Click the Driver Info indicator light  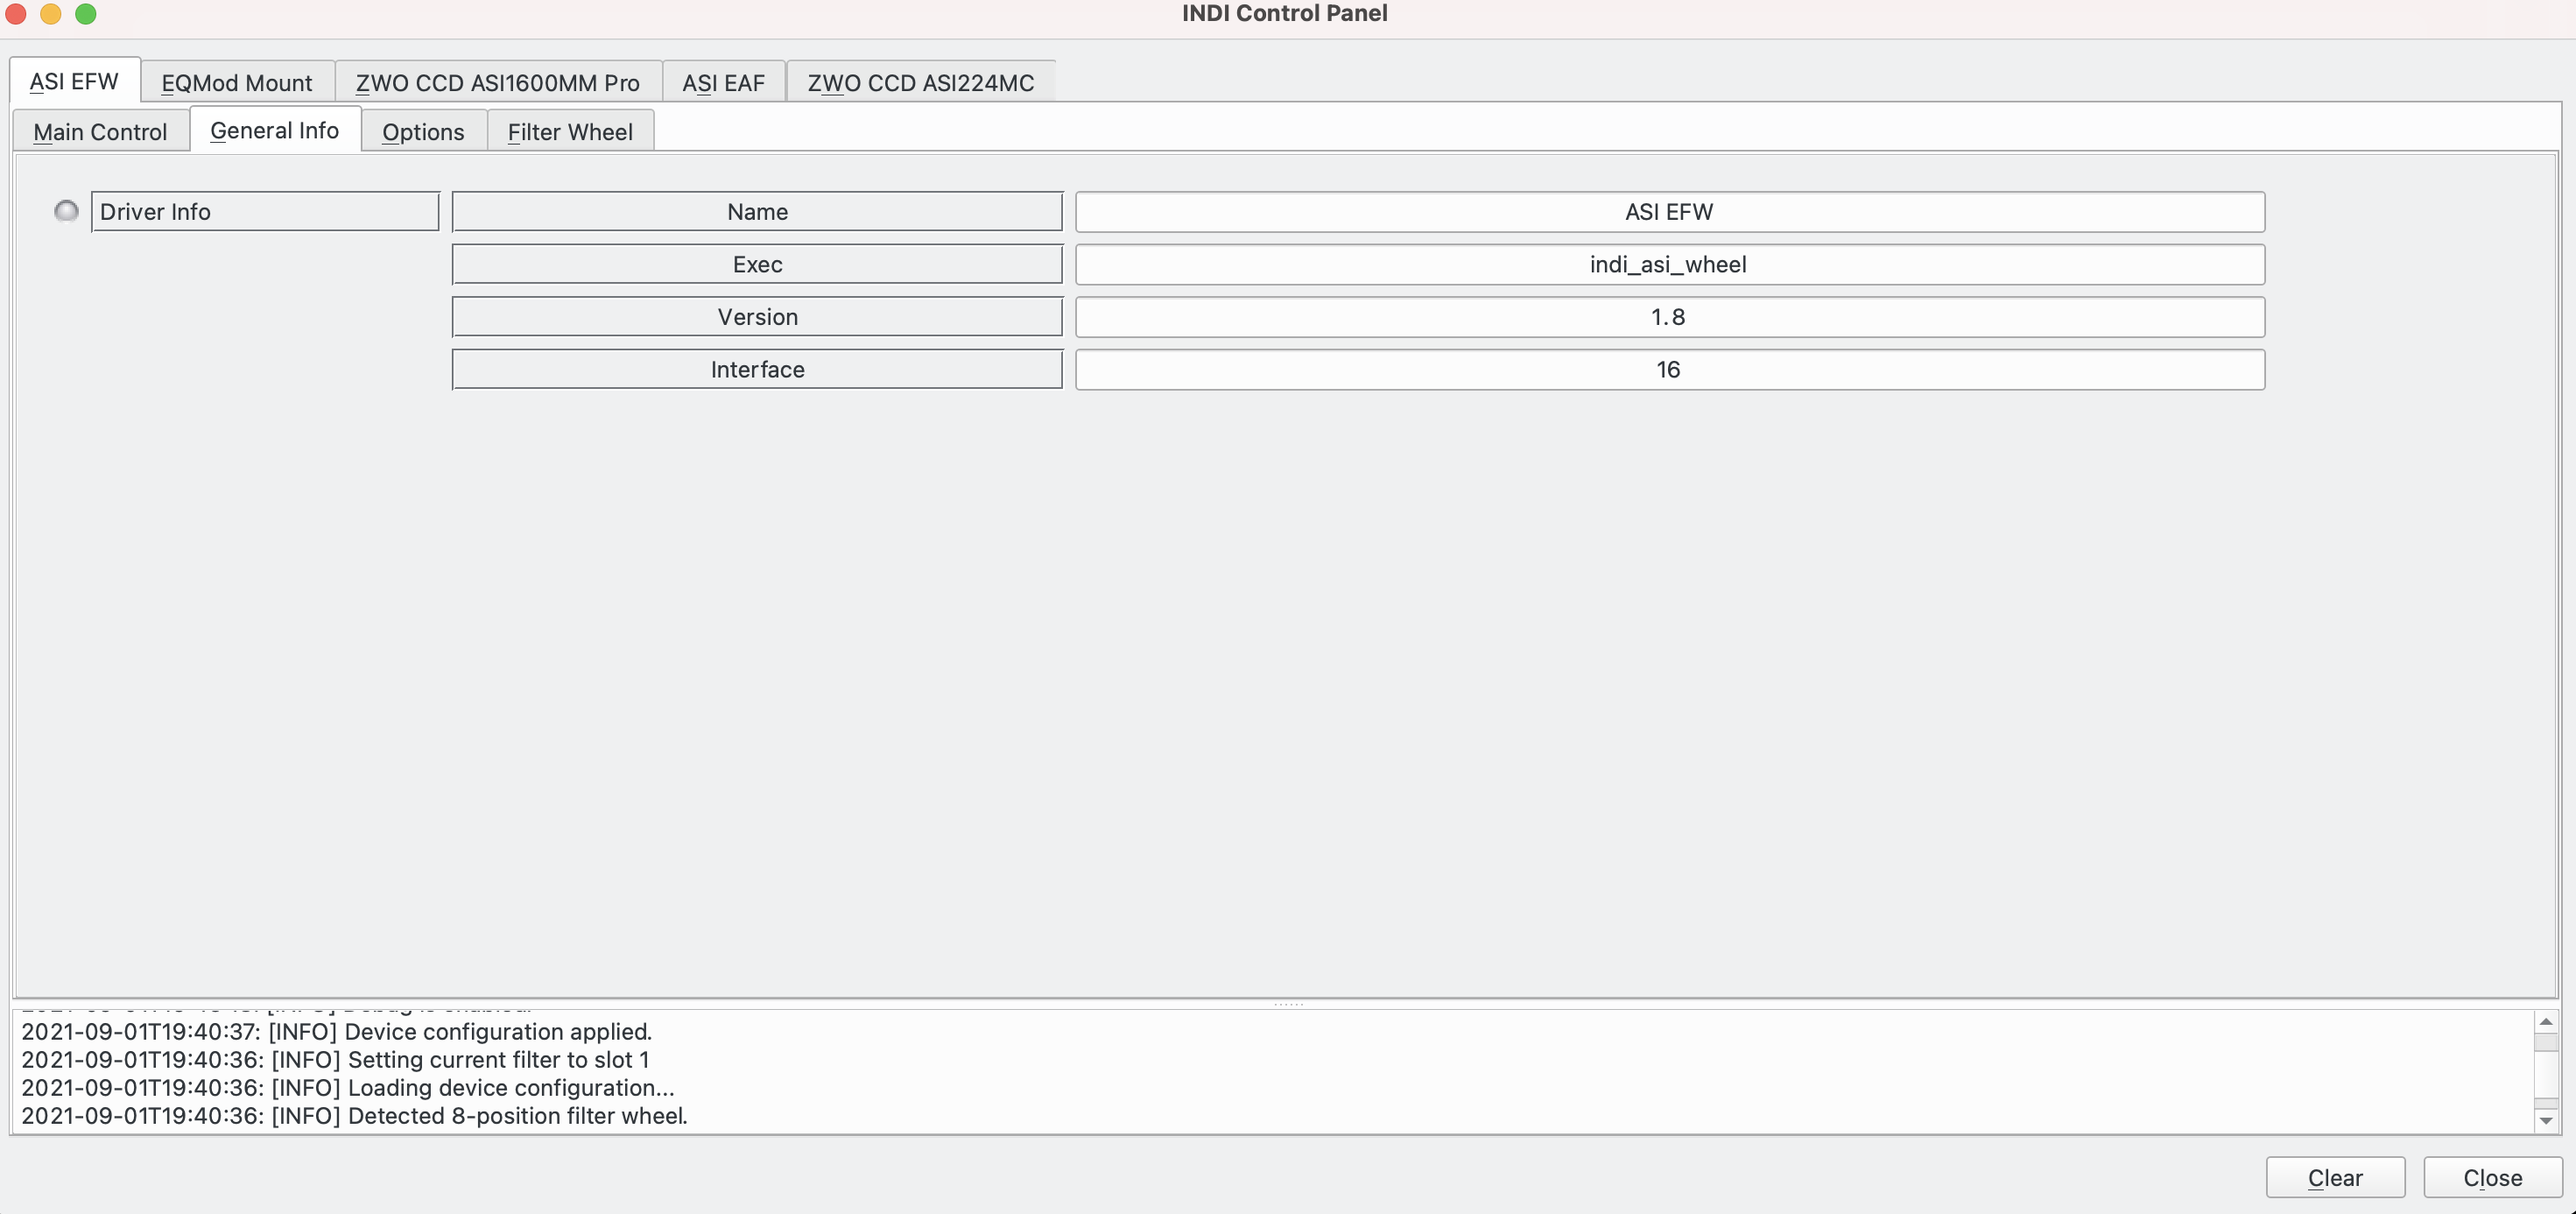click(64, 210)
